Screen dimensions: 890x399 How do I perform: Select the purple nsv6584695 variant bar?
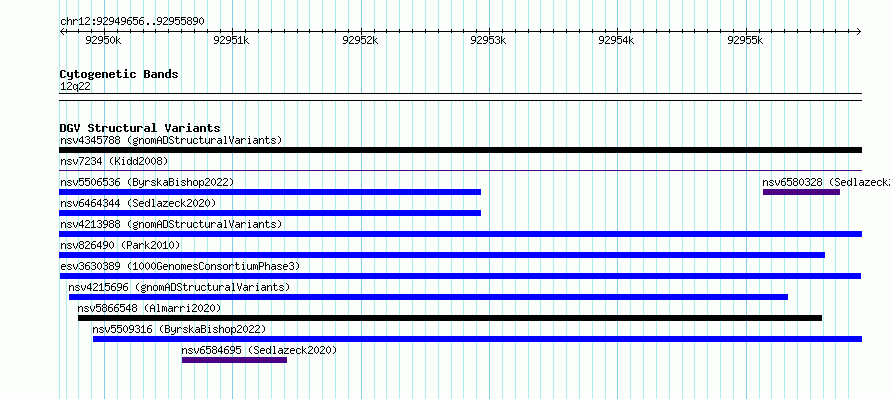click(234, 360)
